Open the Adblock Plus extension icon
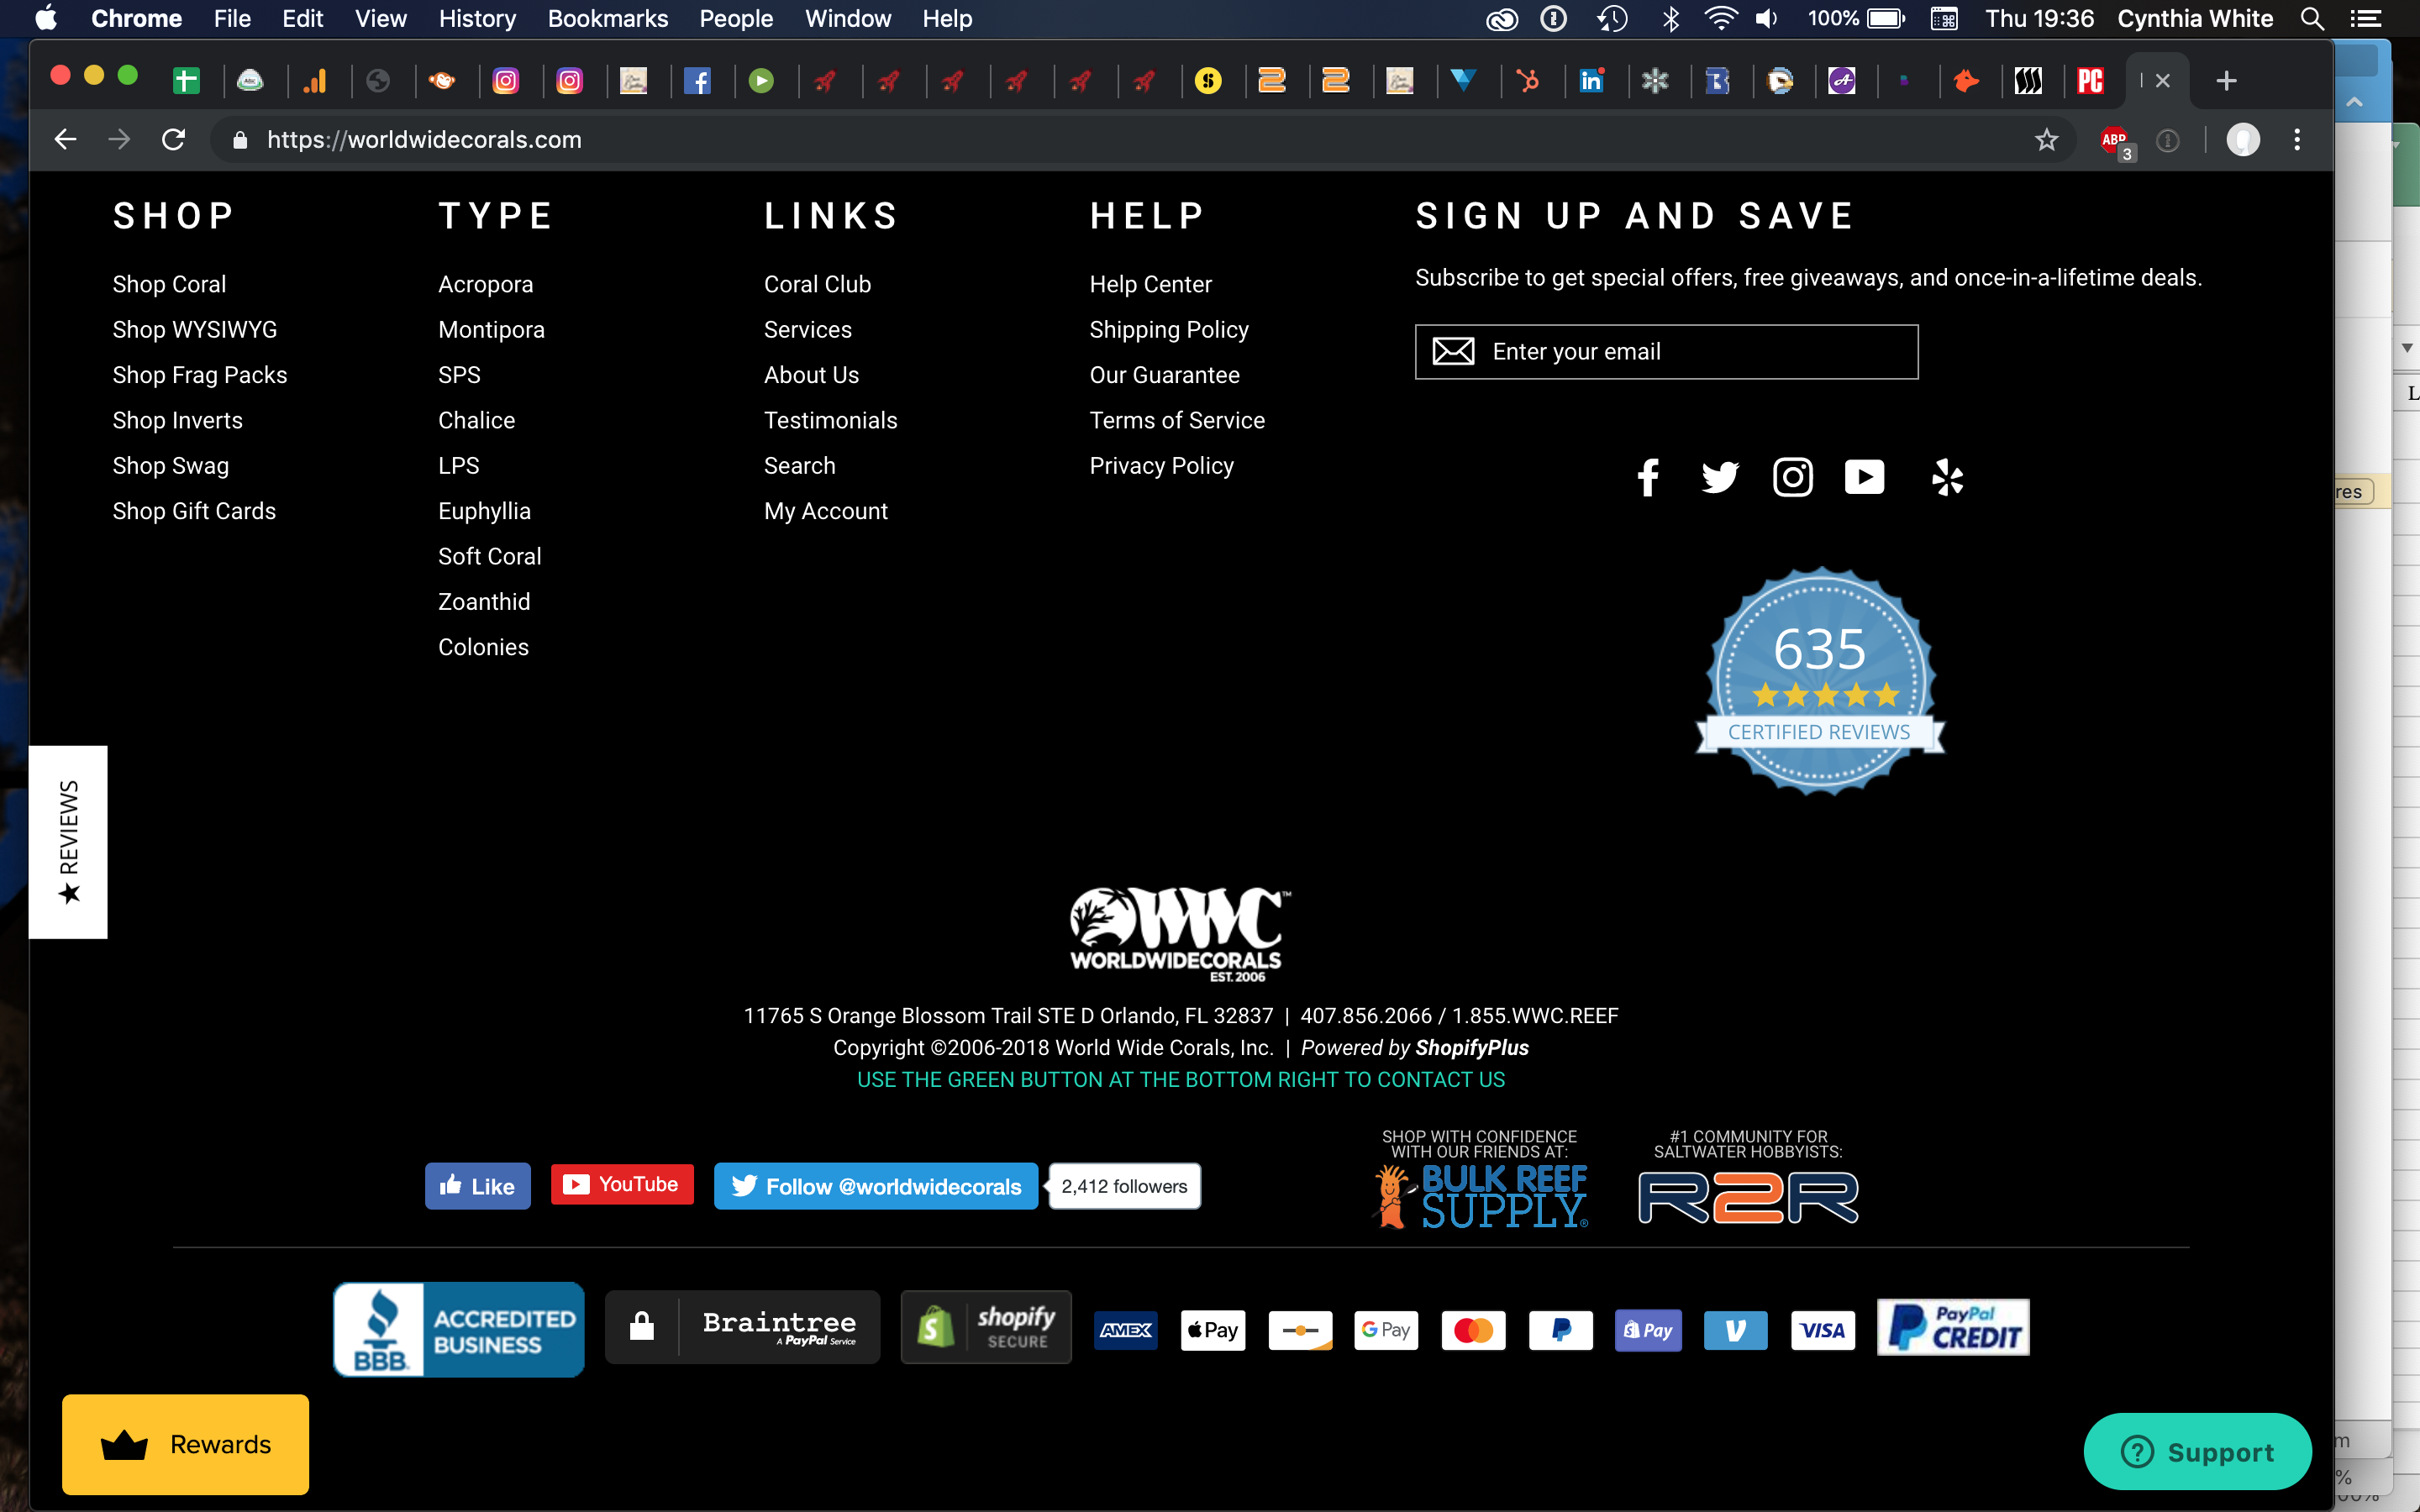 pos(2115,141)
